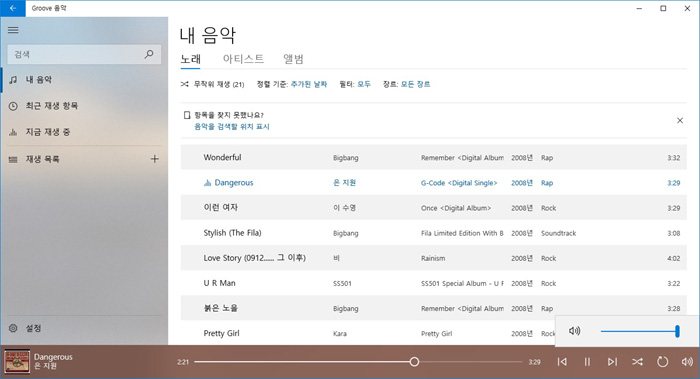This screenshot has width=700, height=379.
Task: Skip to previous track
Action: pos(562,362)
